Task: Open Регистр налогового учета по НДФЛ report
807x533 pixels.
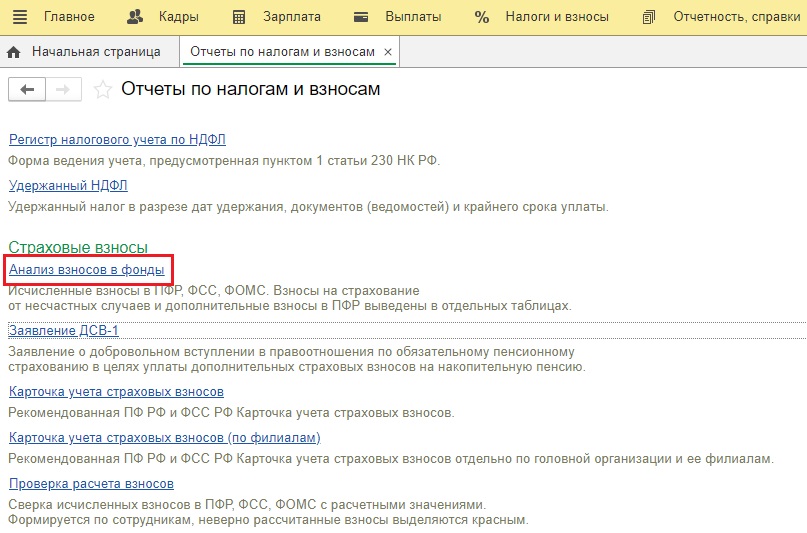Action: (117, 139)
